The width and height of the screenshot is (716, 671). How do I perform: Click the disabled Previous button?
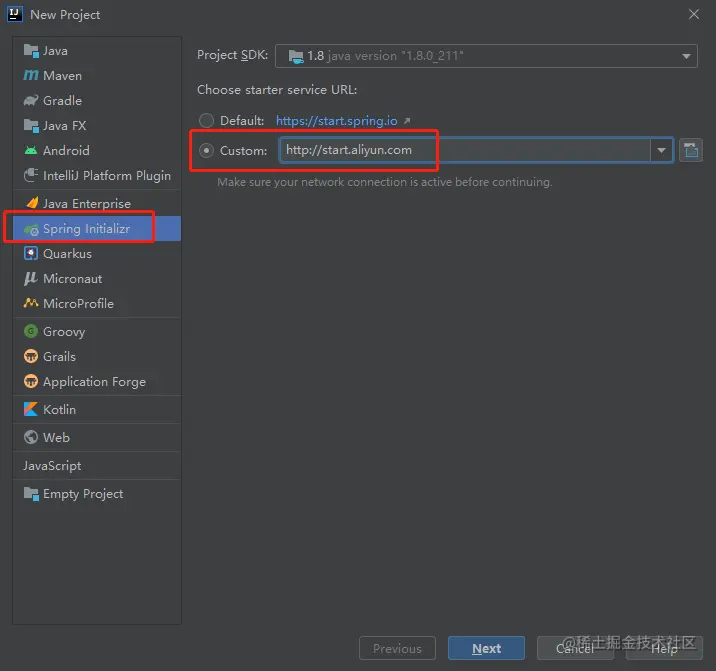point(397,648)
